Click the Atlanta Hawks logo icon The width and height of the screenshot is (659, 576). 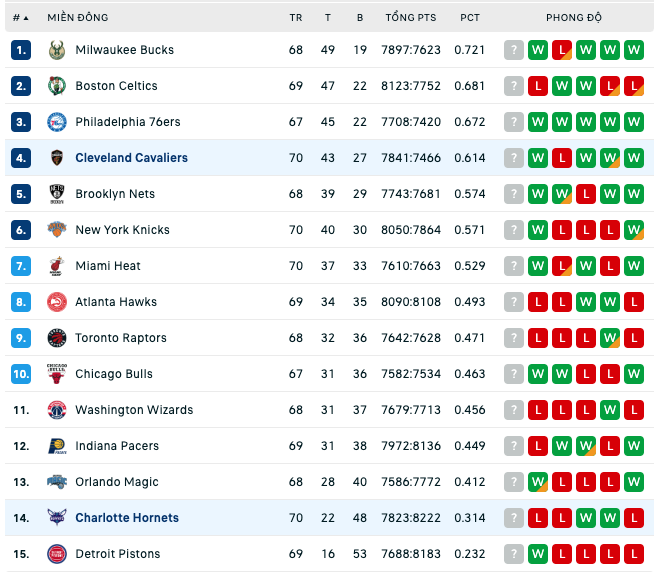point(57,302)
